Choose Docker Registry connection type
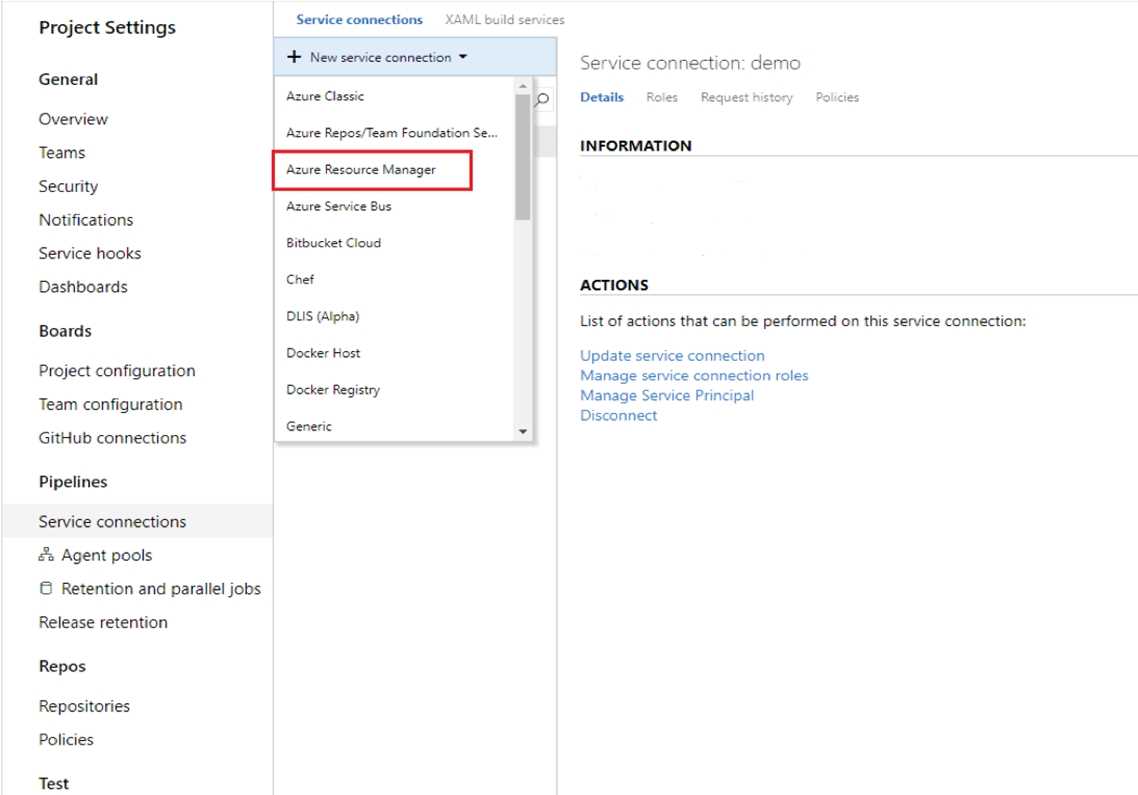Image resolution: width=1138 pixels, height=795 pixels. point(333,390)
